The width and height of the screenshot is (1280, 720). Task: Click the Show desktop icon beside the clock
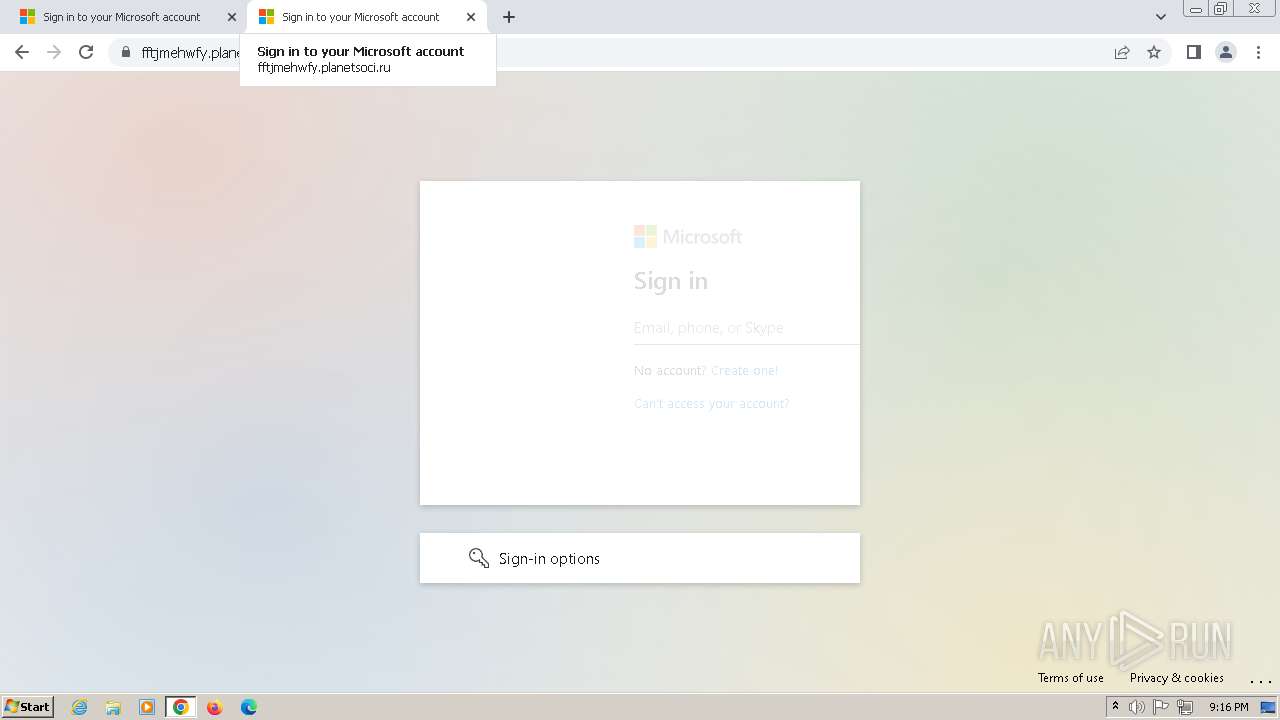point(1269,707)
